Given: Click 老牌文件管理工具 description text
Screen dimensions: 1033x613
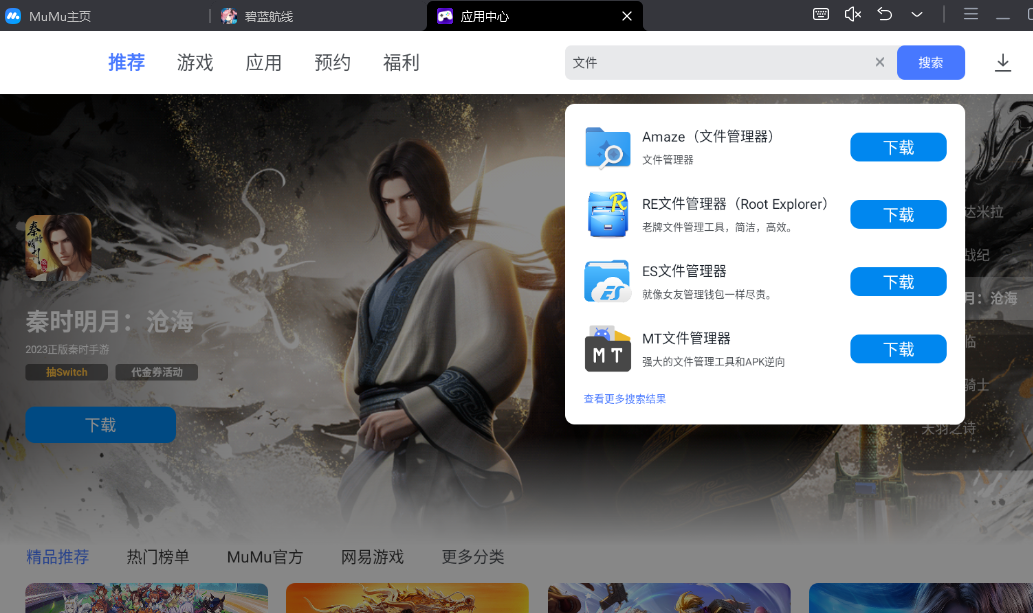Looking at the screenshot, I should [x=717, y=227].
